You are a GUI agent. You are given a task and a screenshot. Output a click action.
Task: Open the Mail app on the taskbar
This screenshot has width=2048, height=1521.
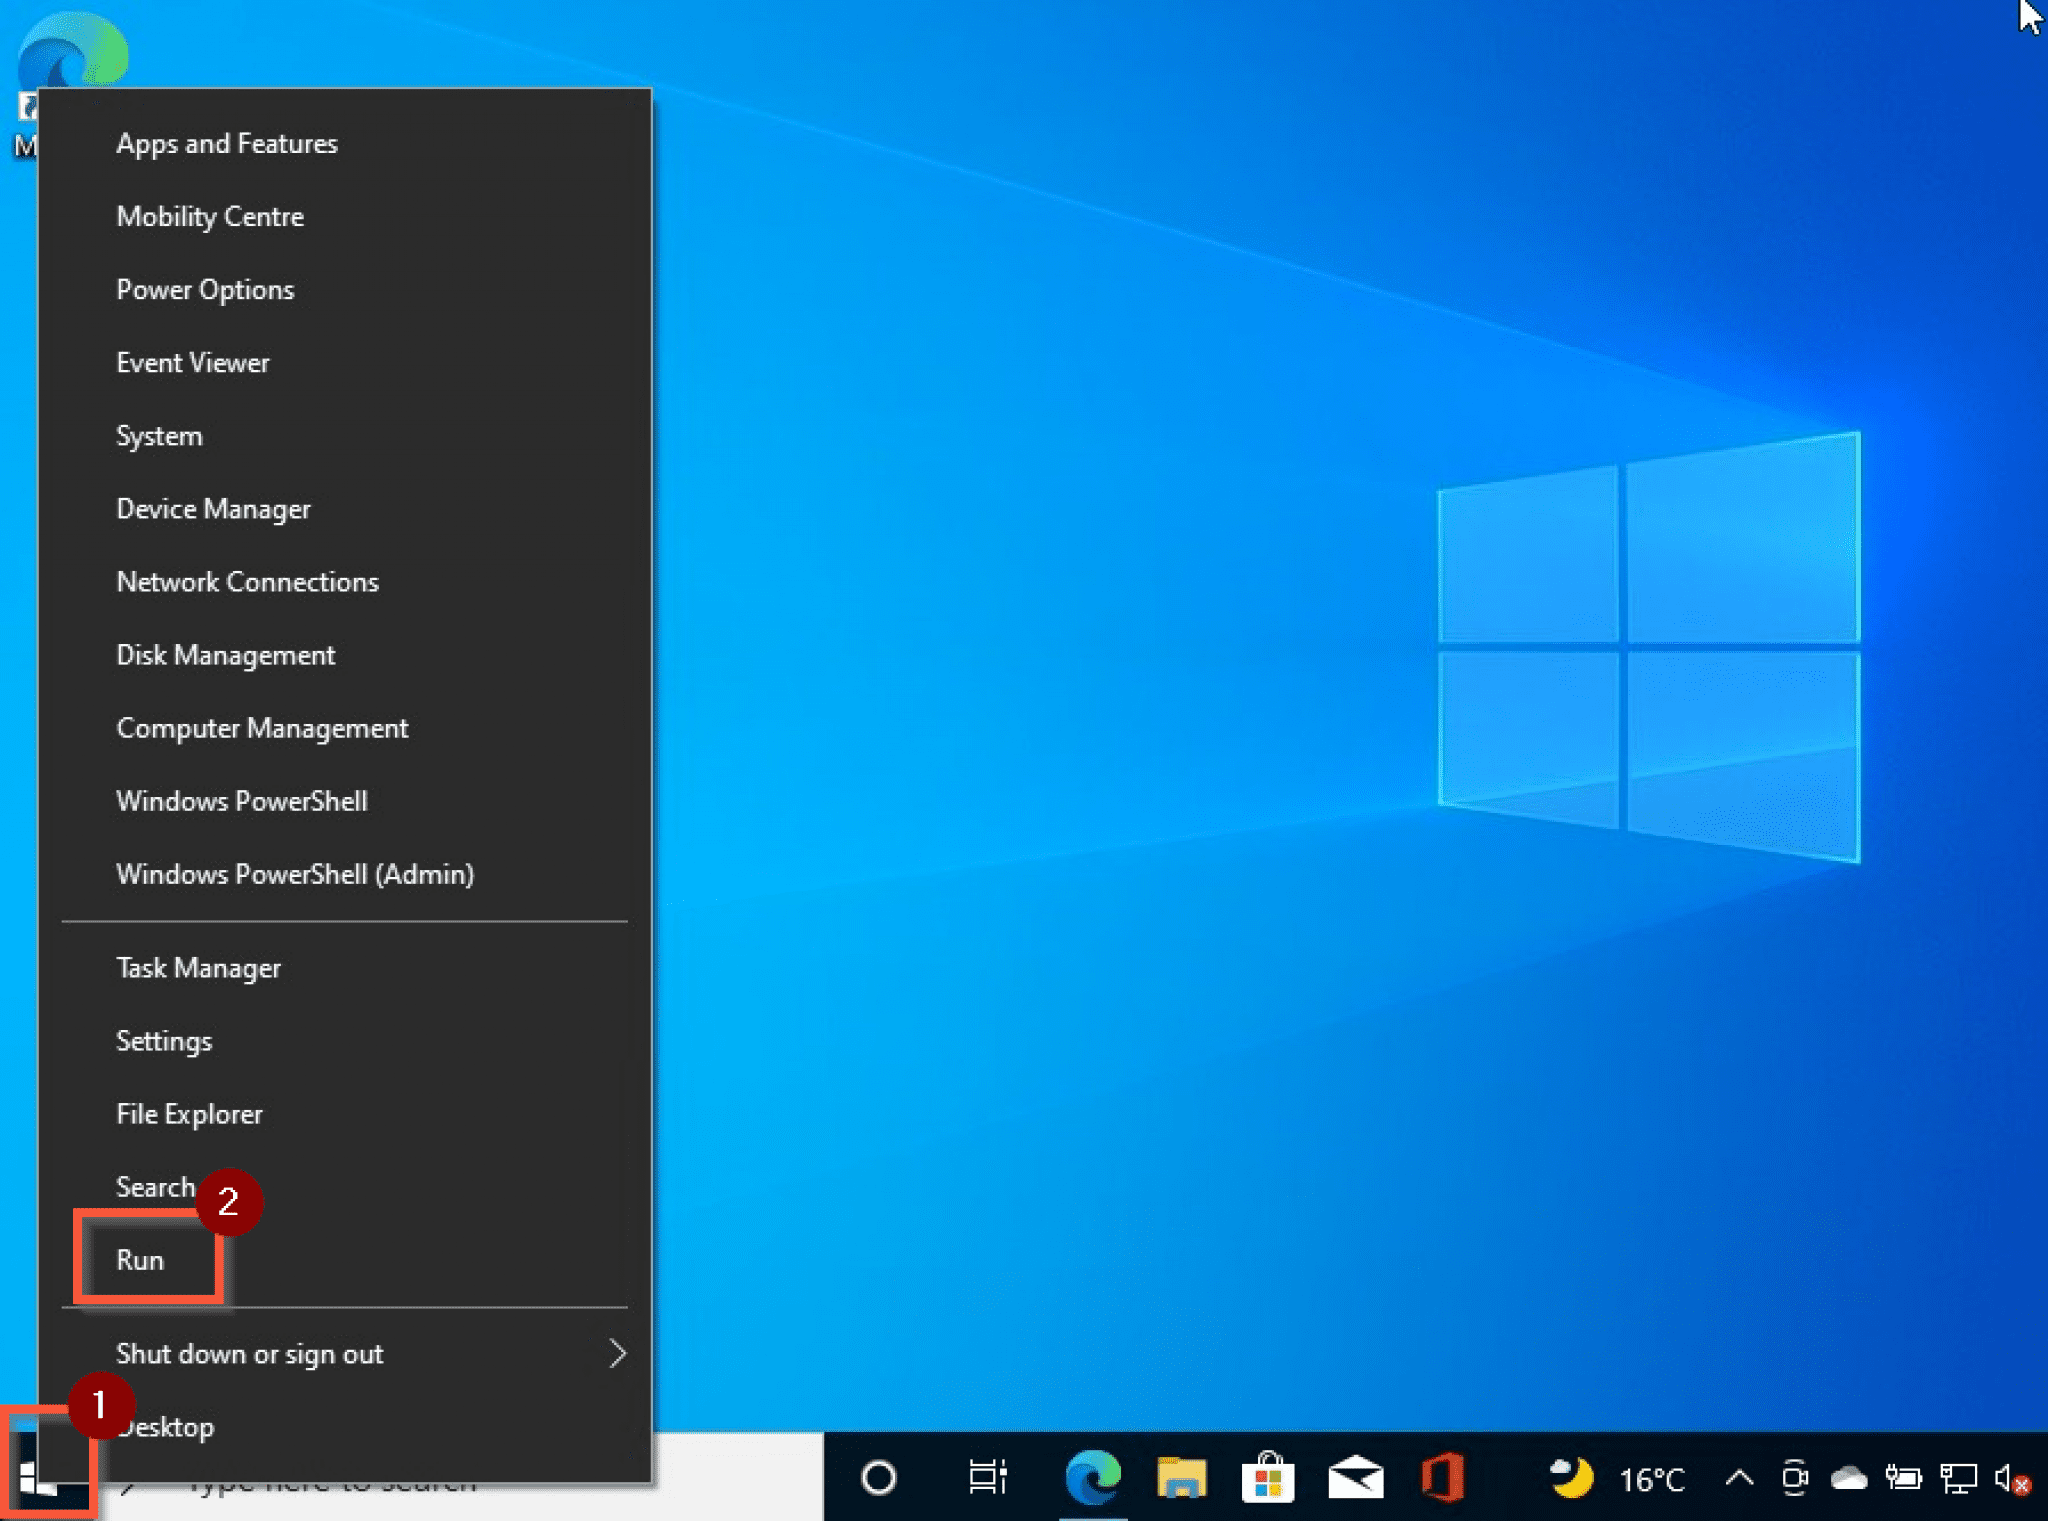(1355, 1477)
